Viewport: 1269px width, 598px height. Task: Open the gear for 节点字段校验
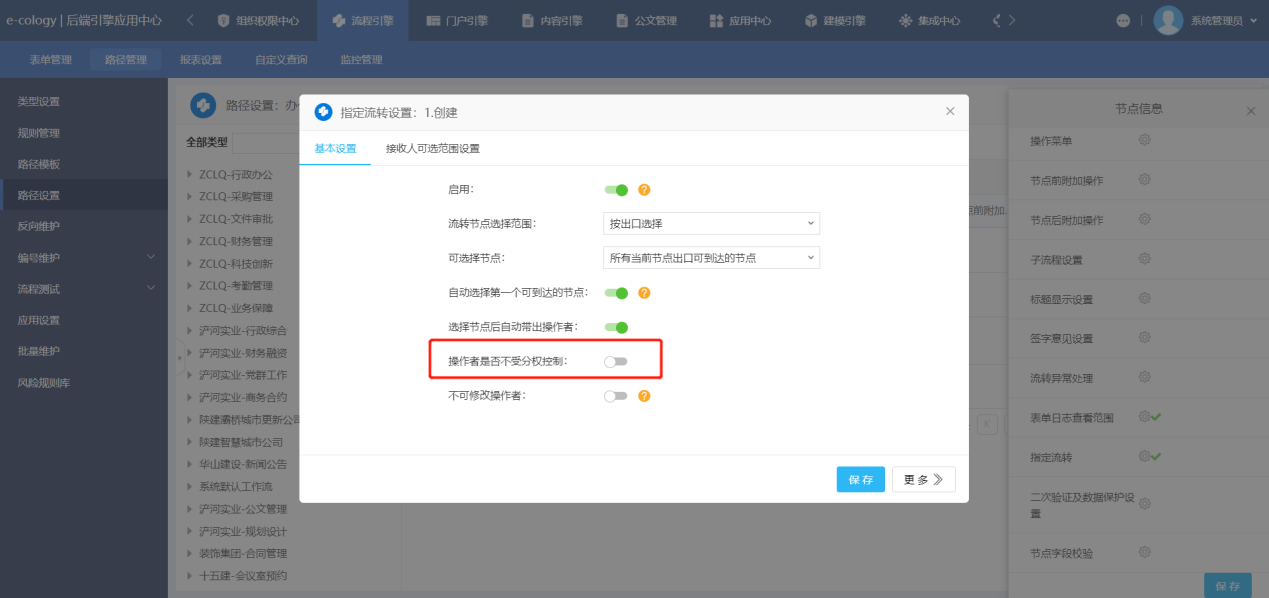click(x=1145, y=552)
